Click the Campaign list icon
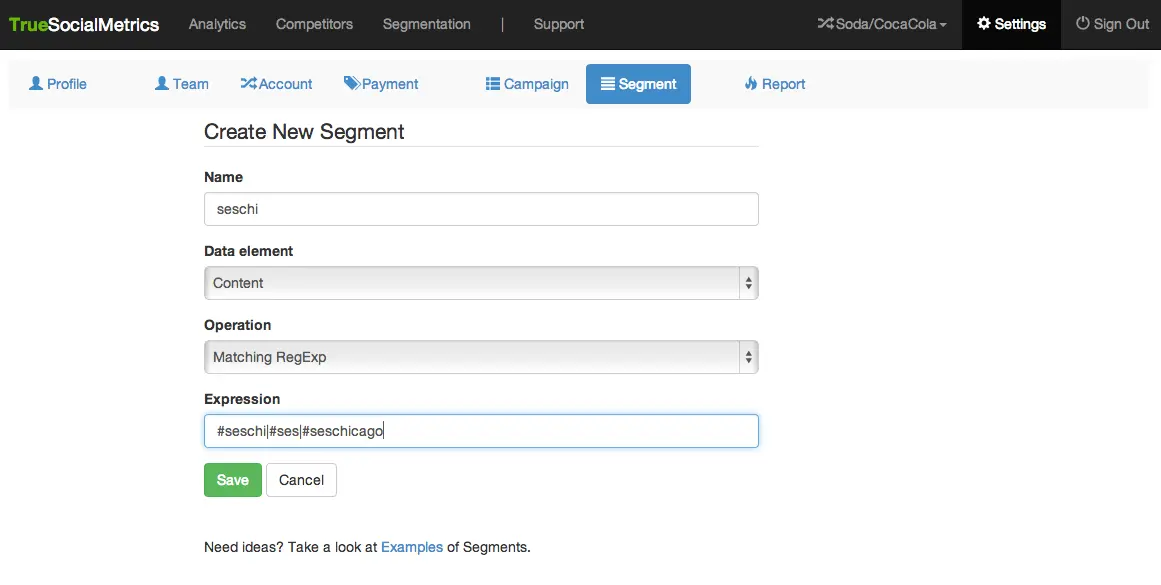This screenshot has height=585, width=1161. coord(493,84)
